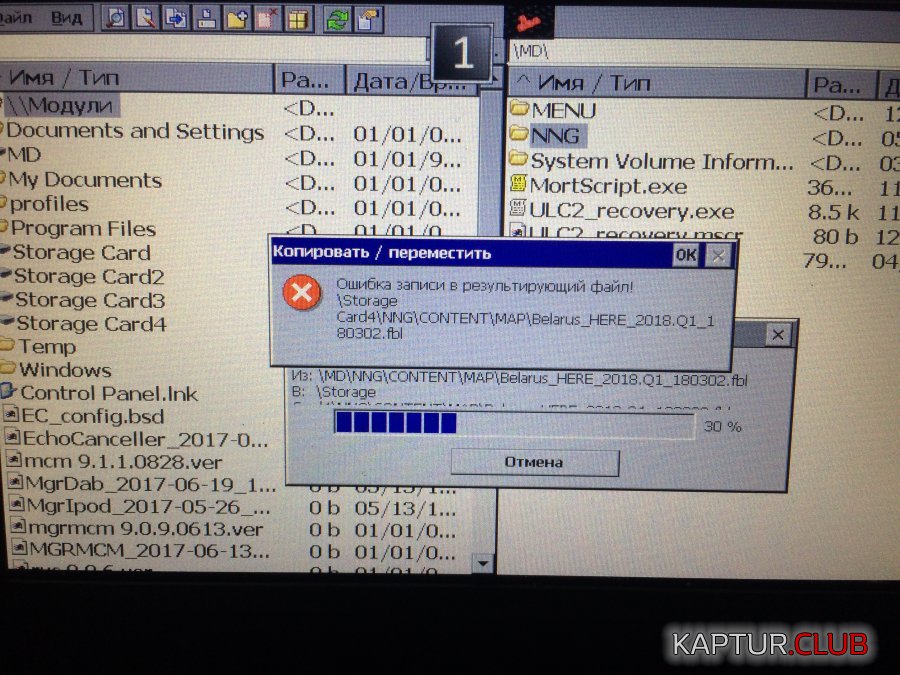Close the copy progress window
This screenshot has height=675, width=900.
click(x=778, y=335)
